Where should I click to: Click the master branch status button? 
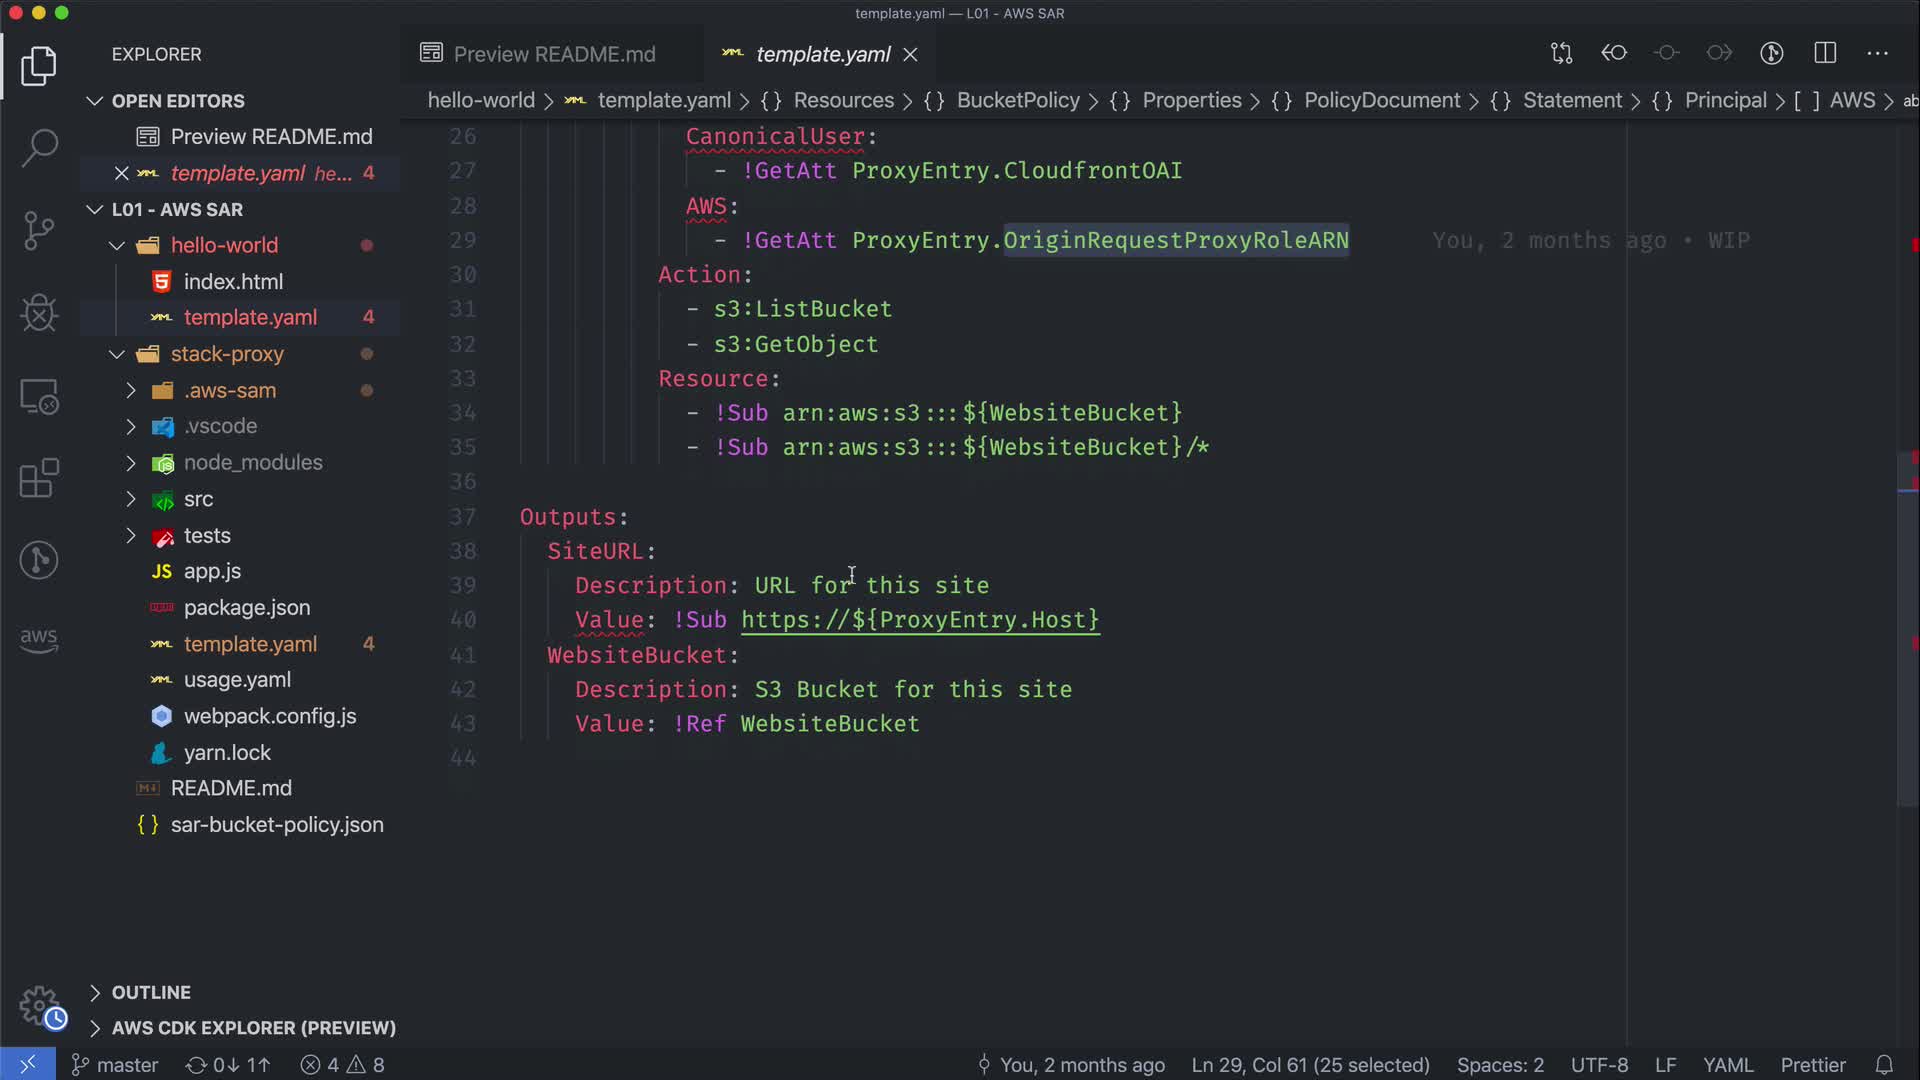tap(115, 1065)
